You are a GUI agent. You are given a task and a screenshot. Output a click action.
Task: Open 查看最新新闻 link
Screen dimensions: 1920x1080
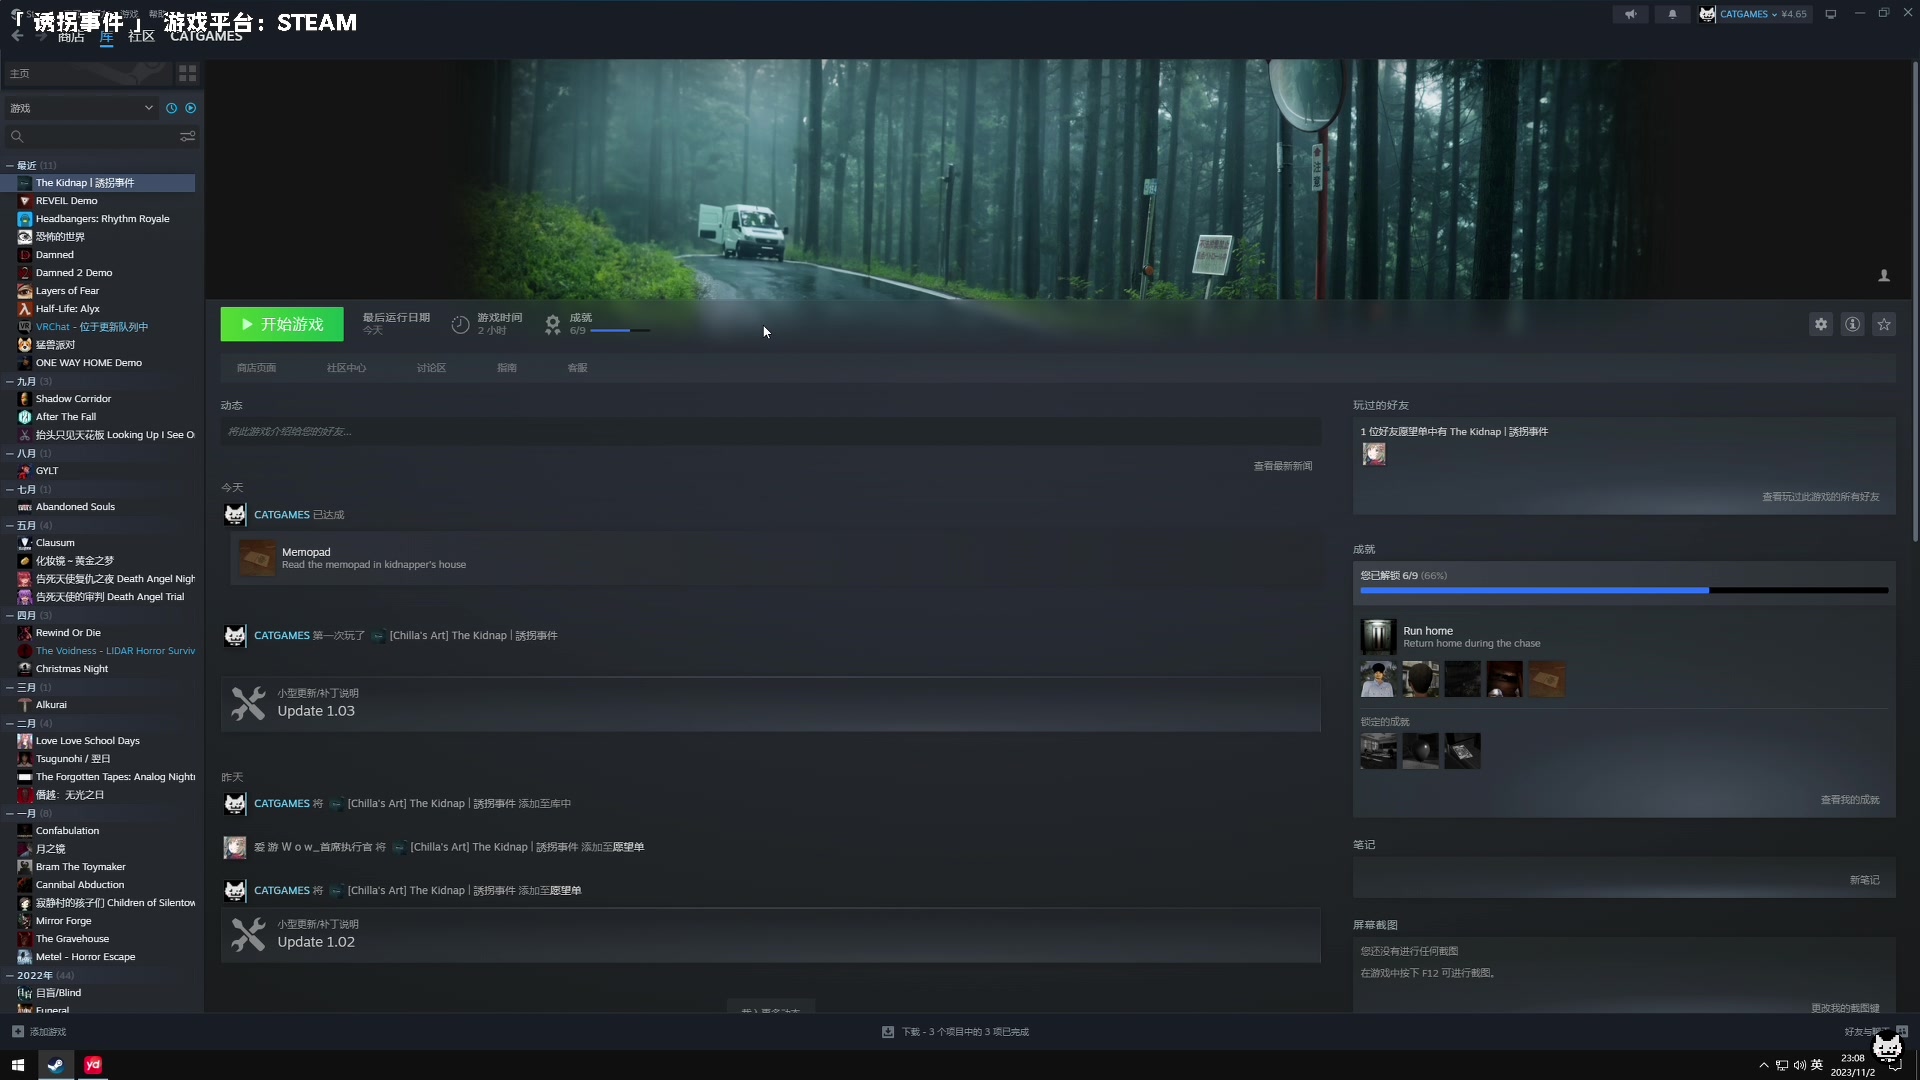click(x=1283, y=466)
